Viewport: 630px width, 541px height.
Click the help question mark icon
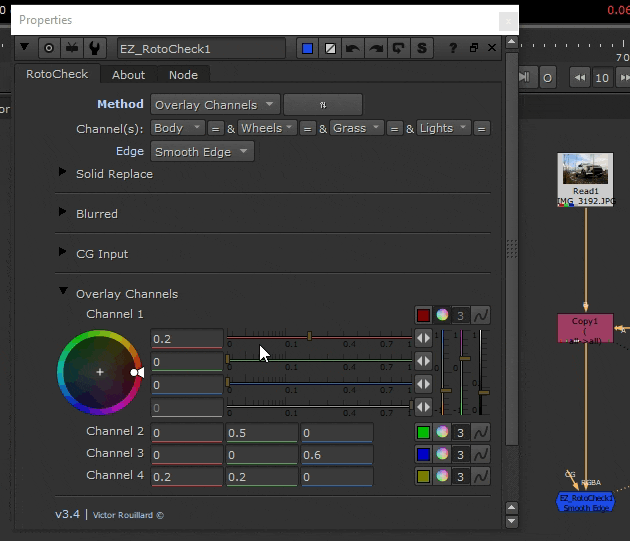pyautogui.click(x=453, y=48)
